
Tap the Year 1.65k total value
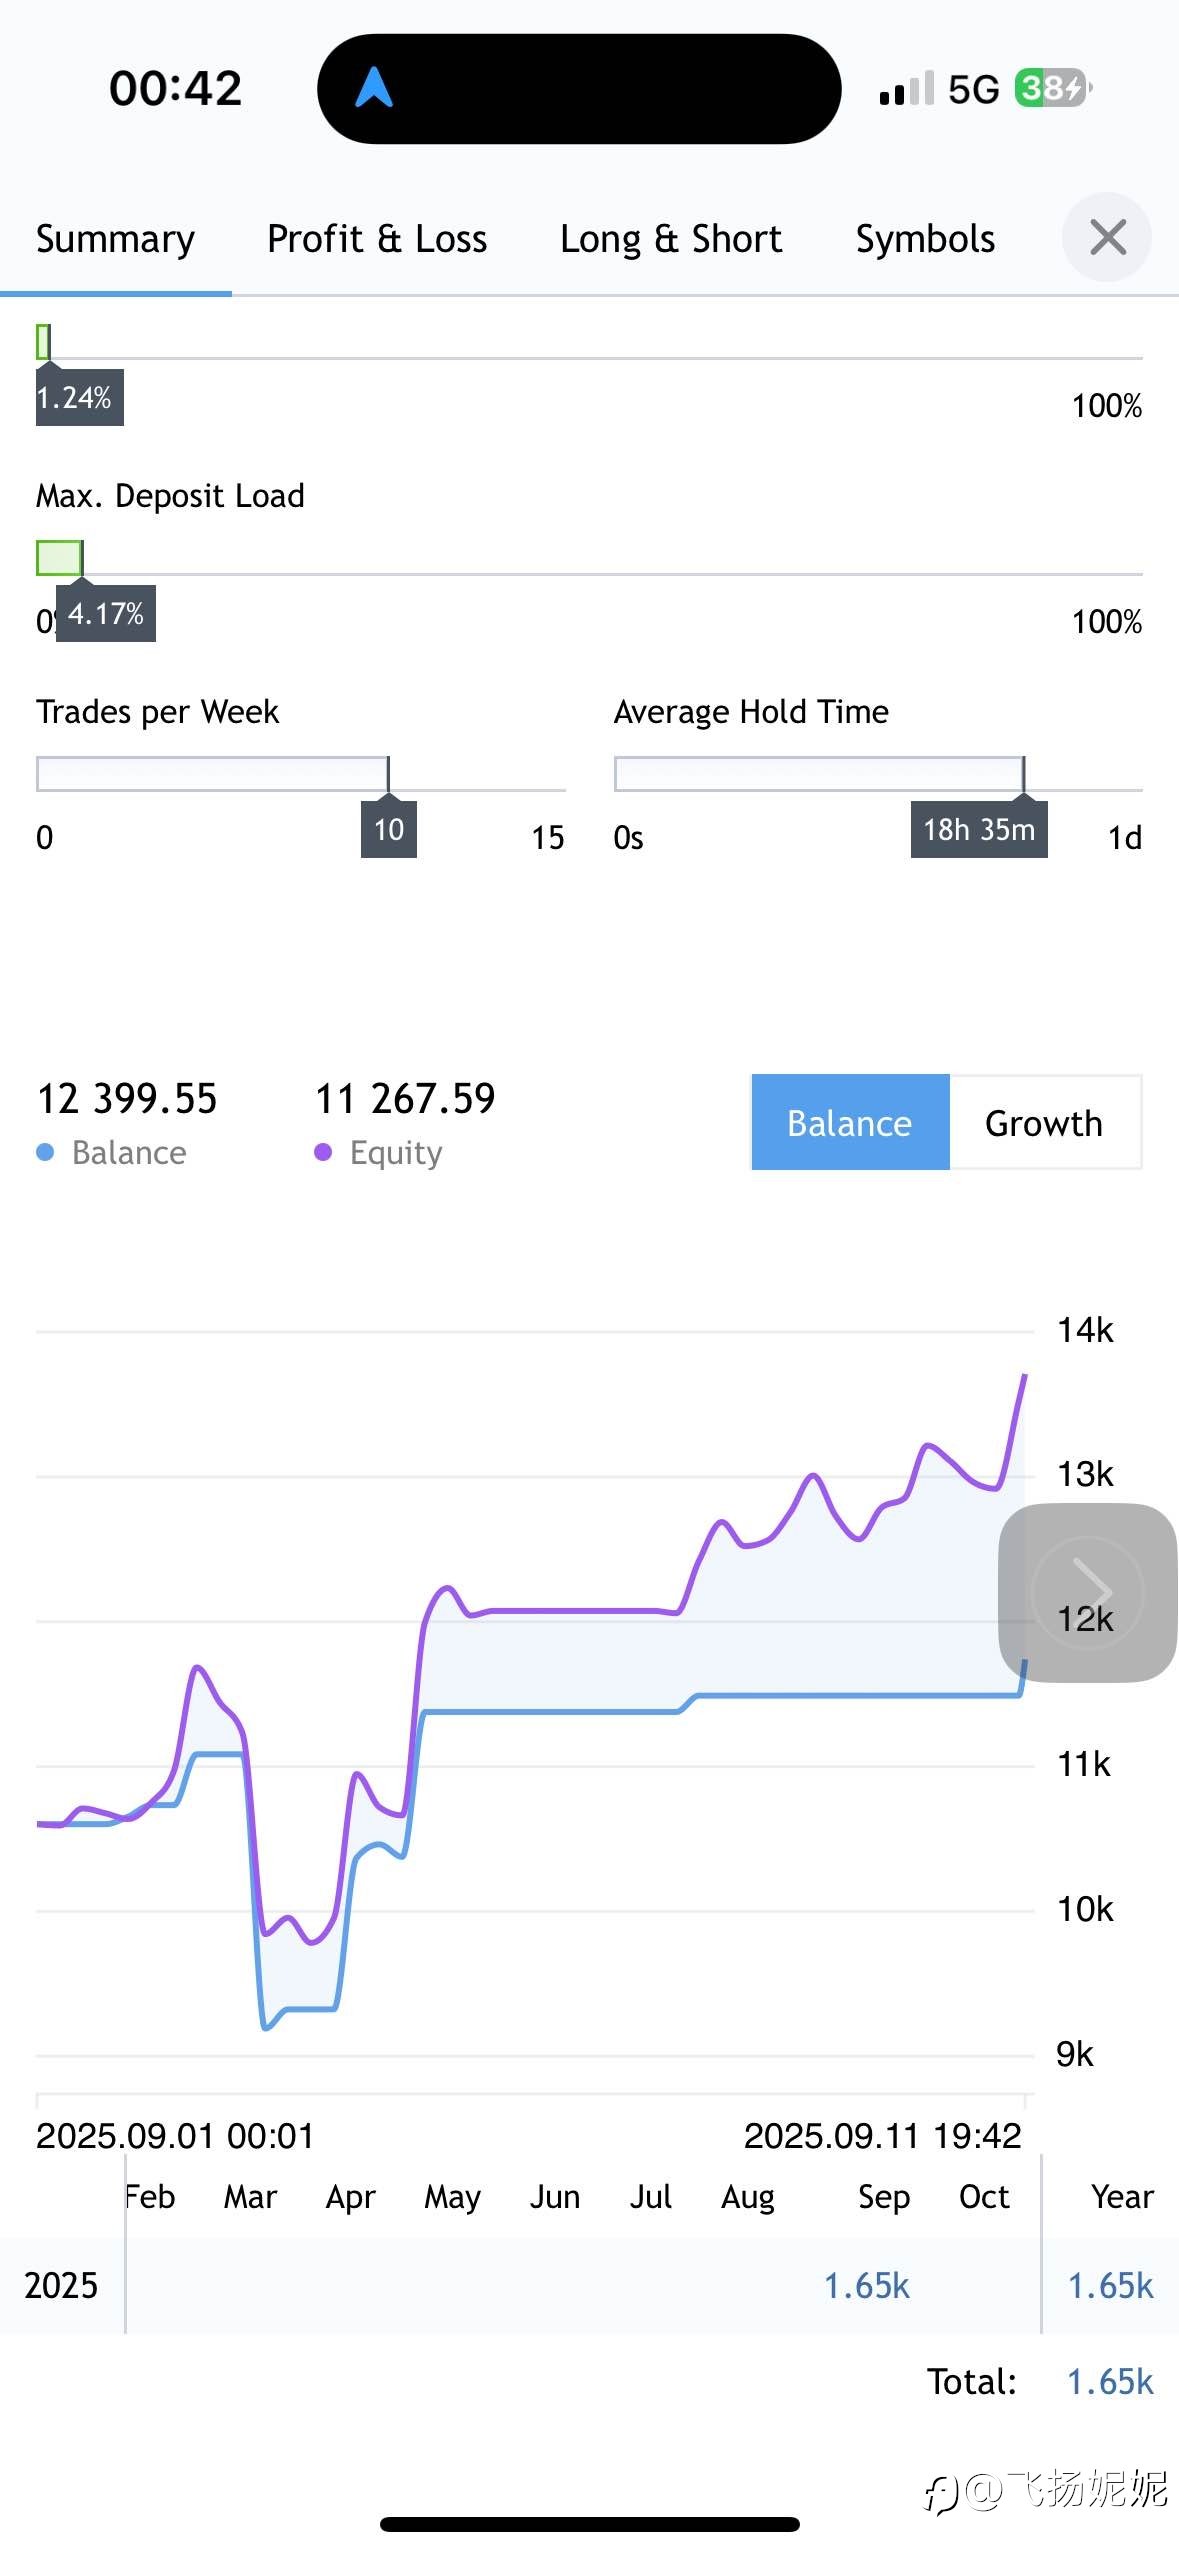[x=1110, y=2285]
